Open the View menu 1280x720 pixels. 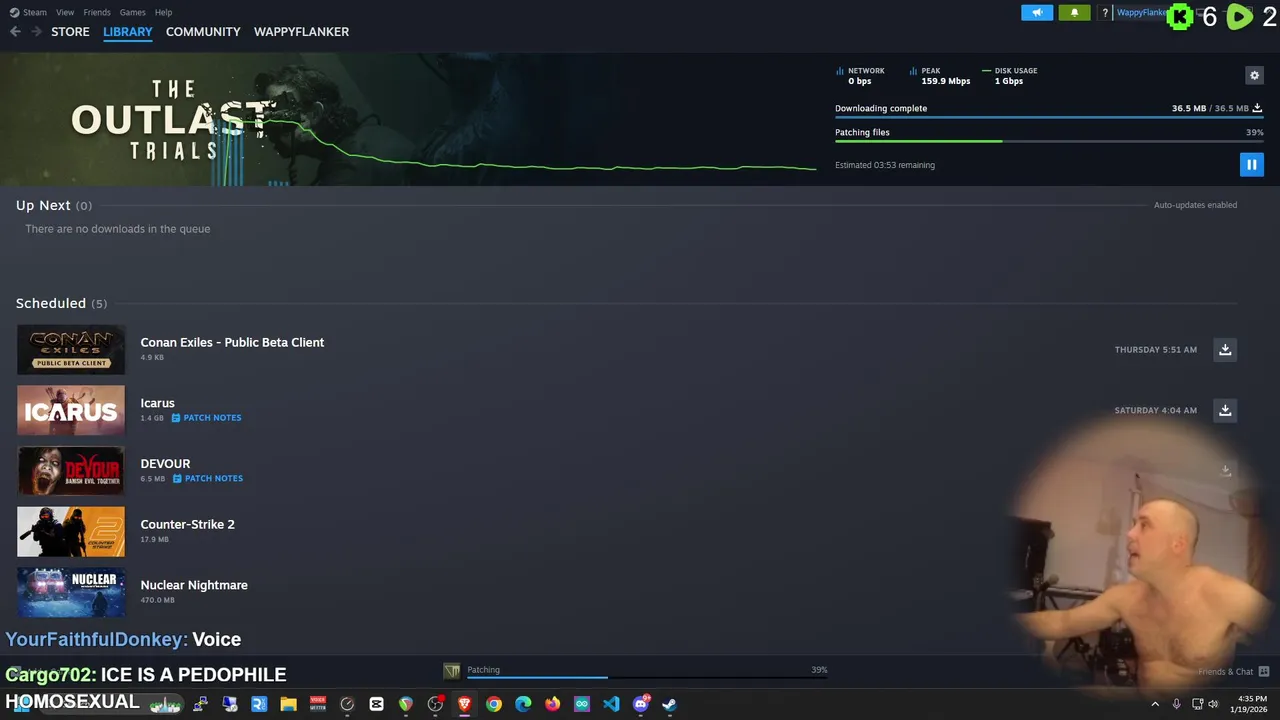[x=65, y=12]
